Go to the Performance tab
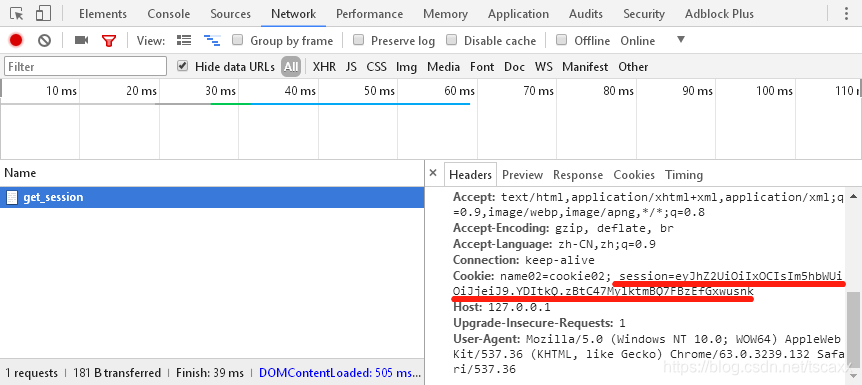 369,14
